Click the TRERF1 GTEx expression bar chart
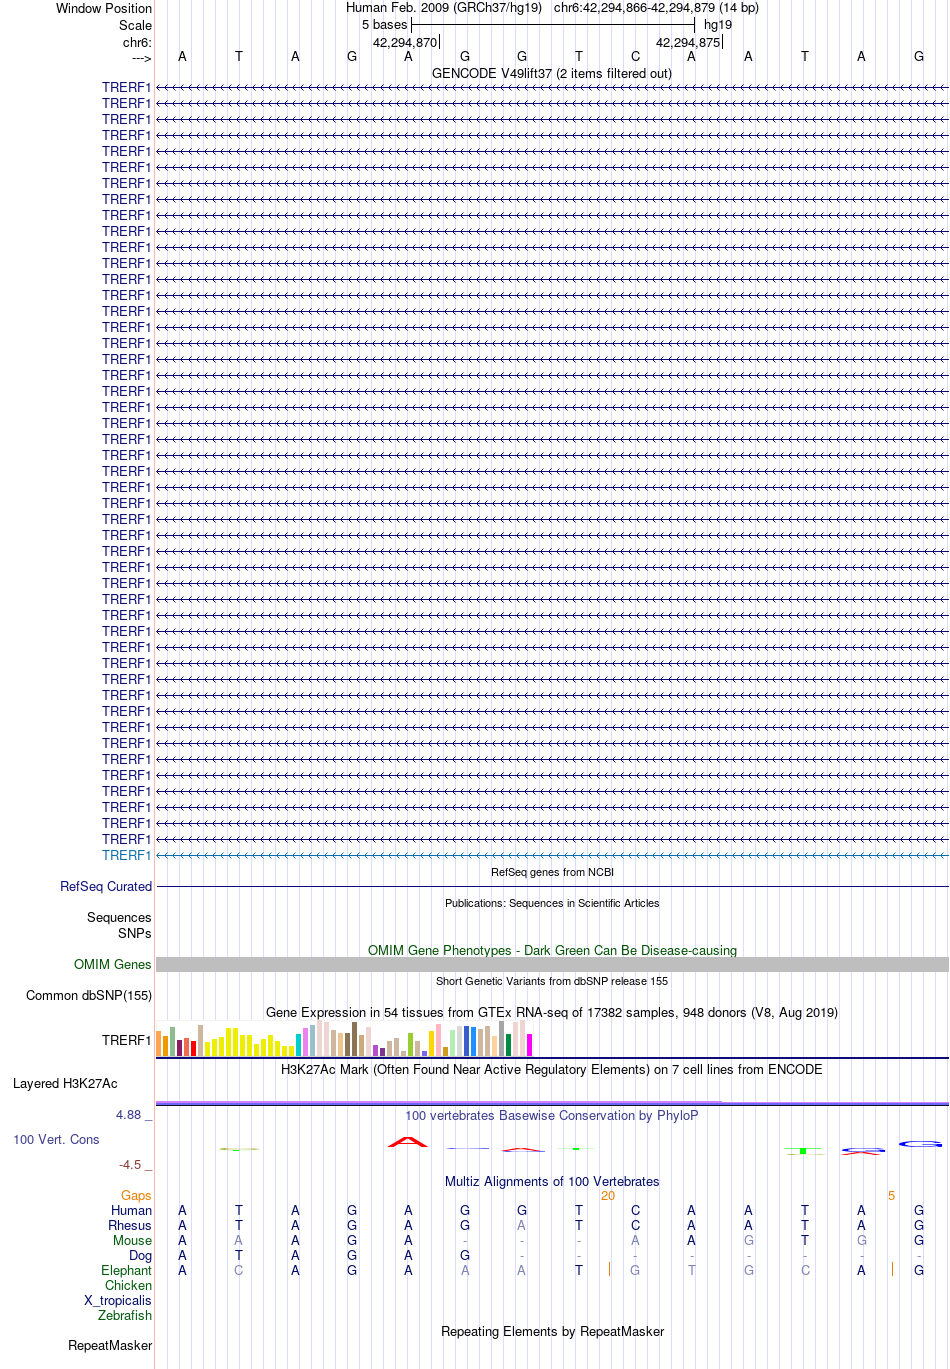Viewport: 950px width, 1369px height. pyautogui.click(x=344, y=1040)
